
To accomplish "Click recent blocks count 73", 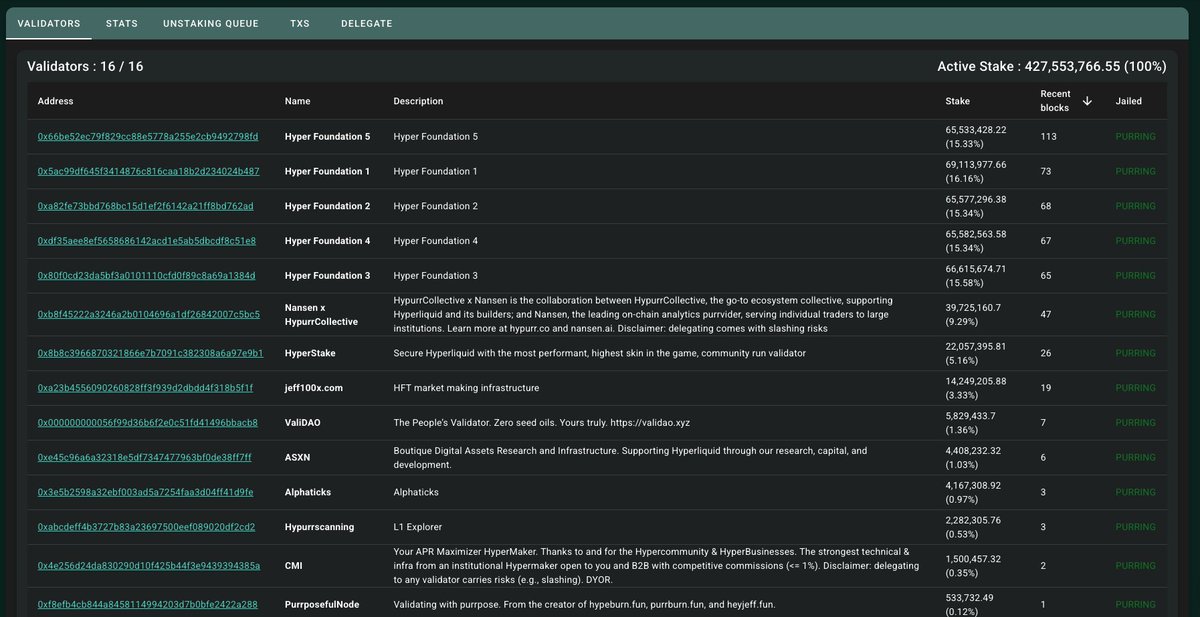I will 1047,171.
